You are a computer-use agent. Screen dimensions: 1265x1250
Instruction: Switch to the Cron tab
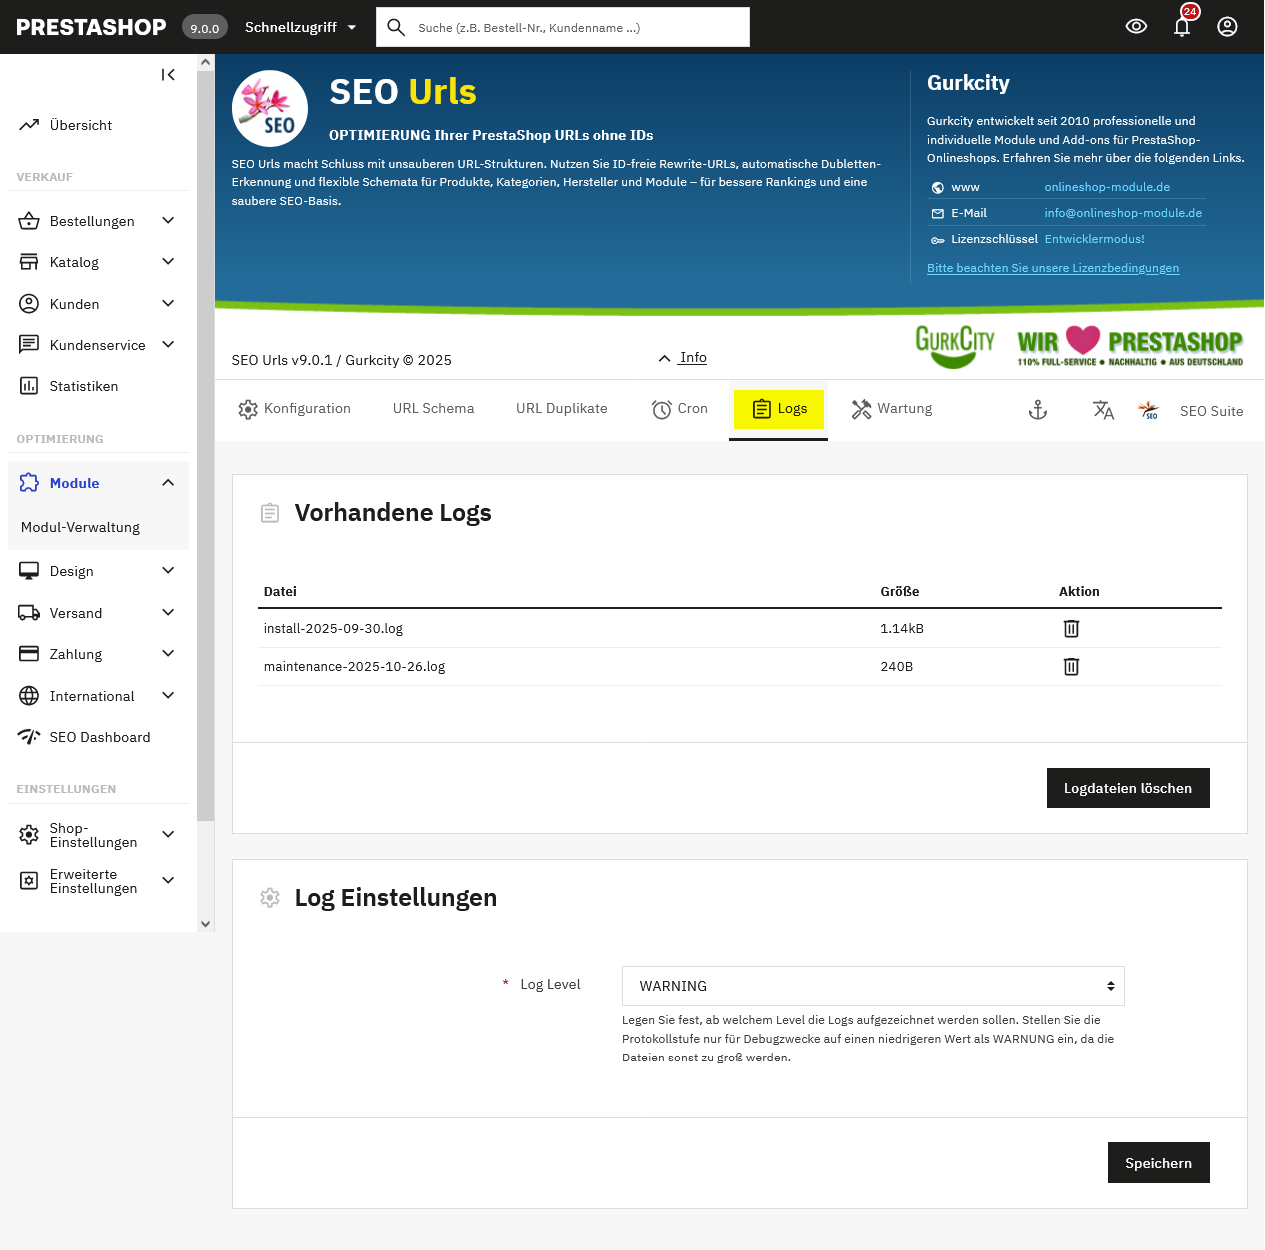[x=680, y=409]
